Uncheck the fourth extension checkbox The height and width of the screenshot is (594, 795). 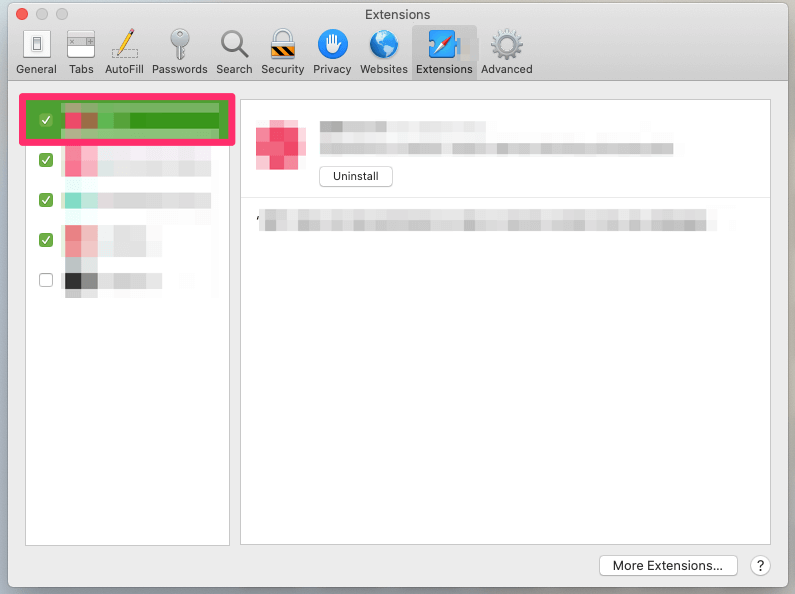(x=46, y=240)
